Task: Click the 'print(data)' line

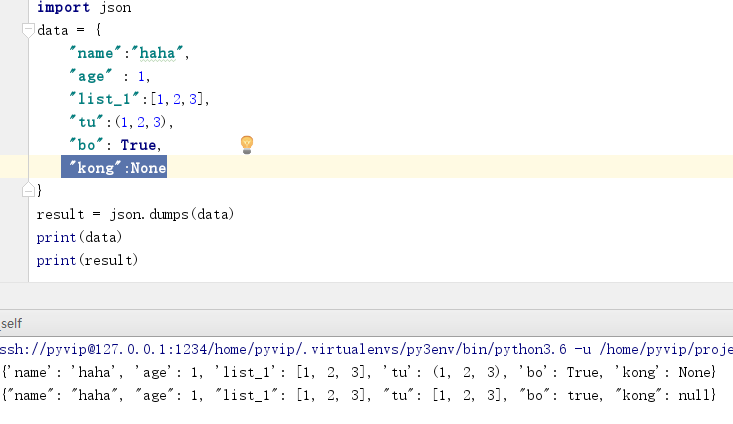Action: [x=79, y=237]
